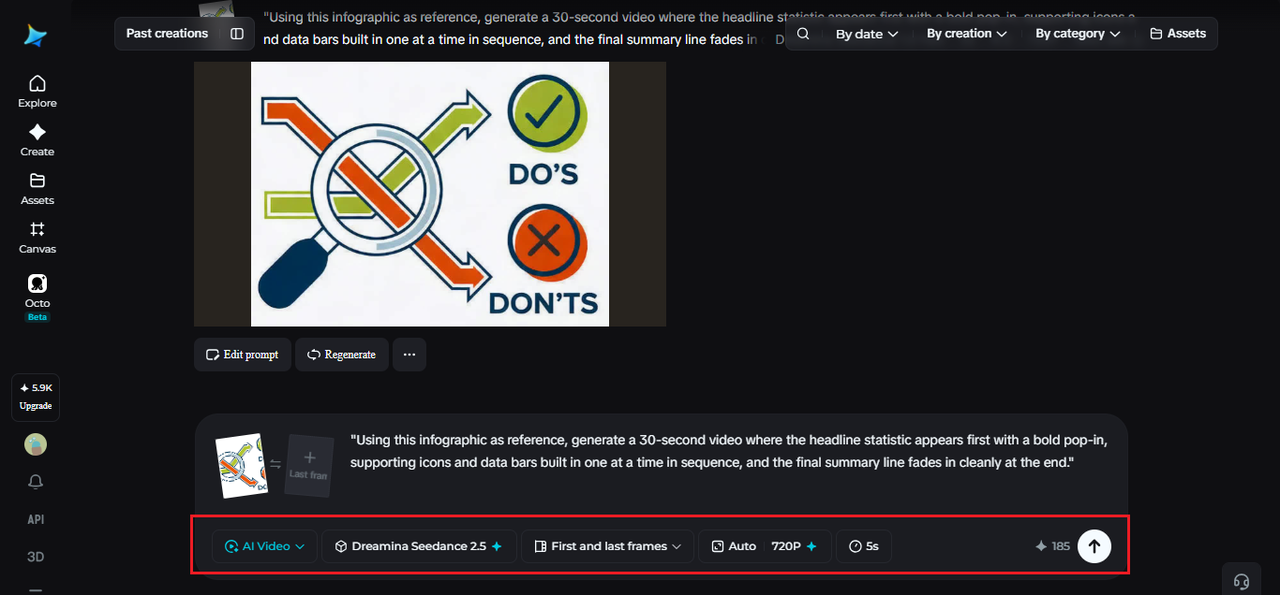1280x595 pixels.
Task: Open the Explore section in sidebar
Action: coord(37,91)
